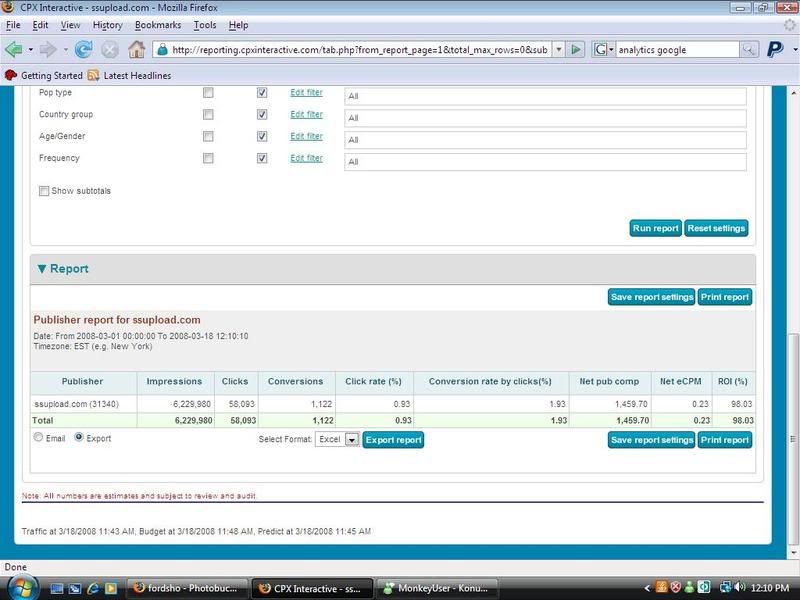The image size is (800, 600).
Task: Collapse the Report section
Action: point(42,269)
